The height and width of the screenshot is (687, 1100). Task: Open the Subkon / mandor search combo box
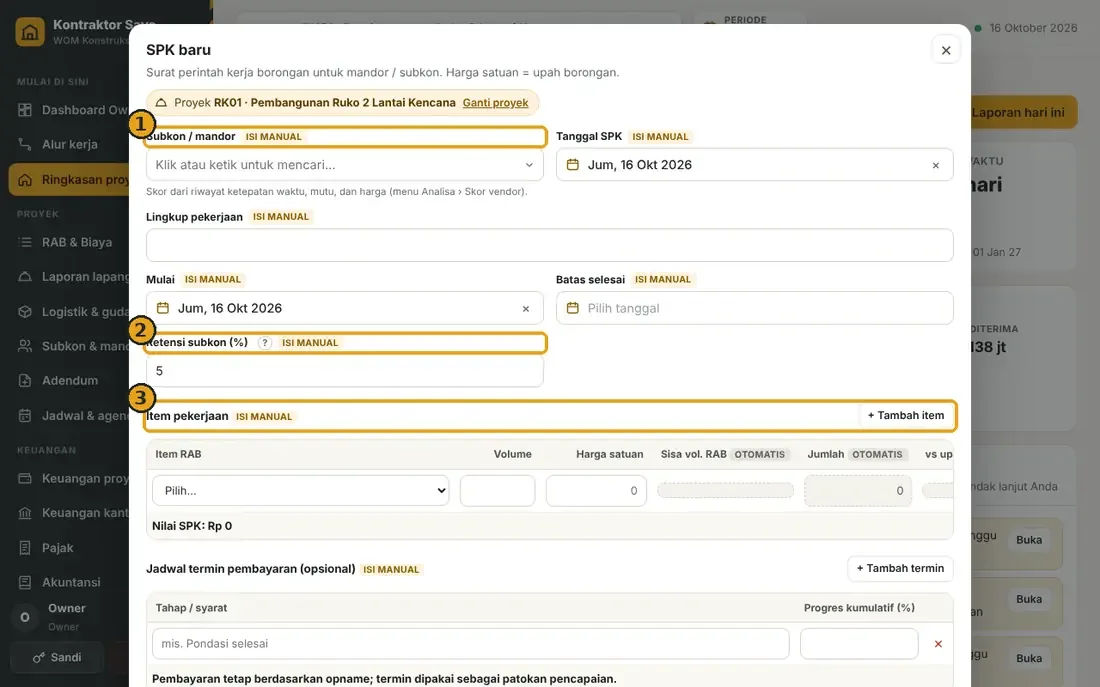pyautogui.click(x=344, y=165)
